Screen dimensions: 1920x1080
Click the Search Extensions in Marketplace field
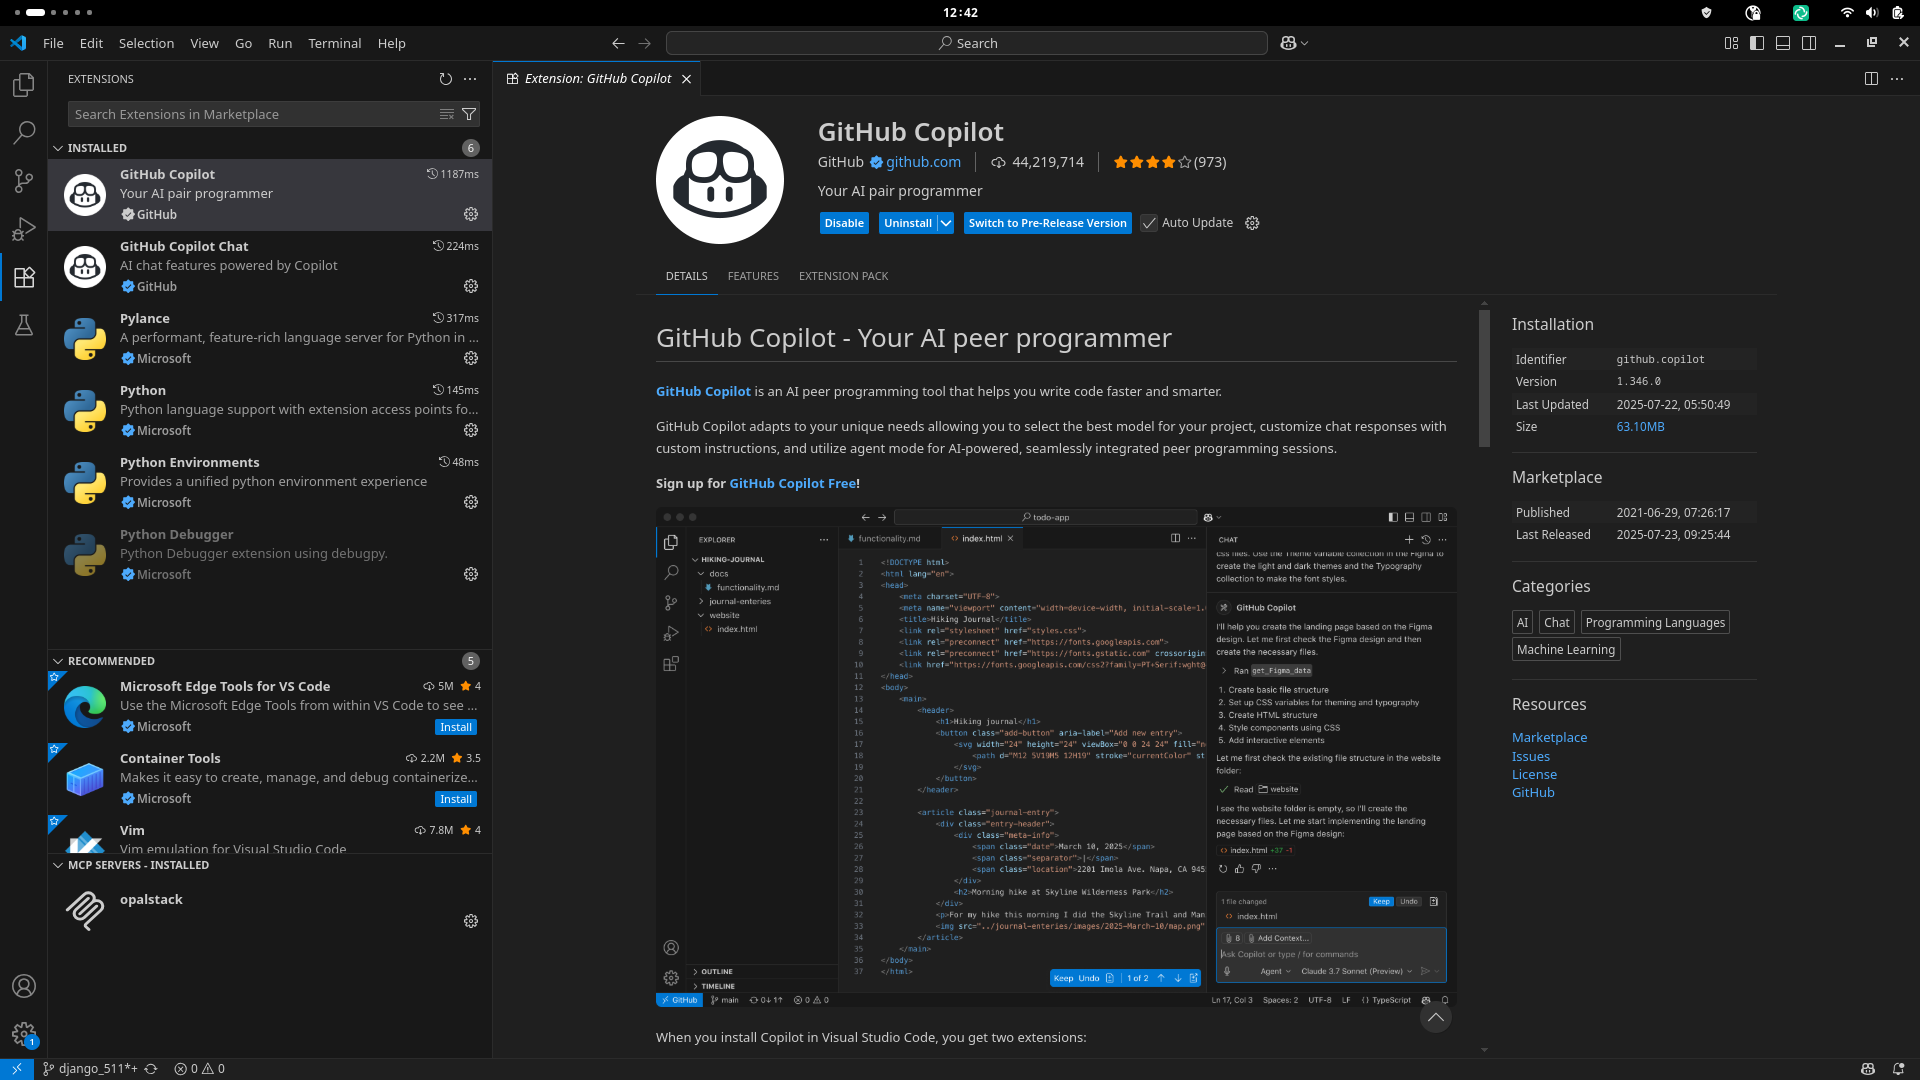click(x=250, y=113)
